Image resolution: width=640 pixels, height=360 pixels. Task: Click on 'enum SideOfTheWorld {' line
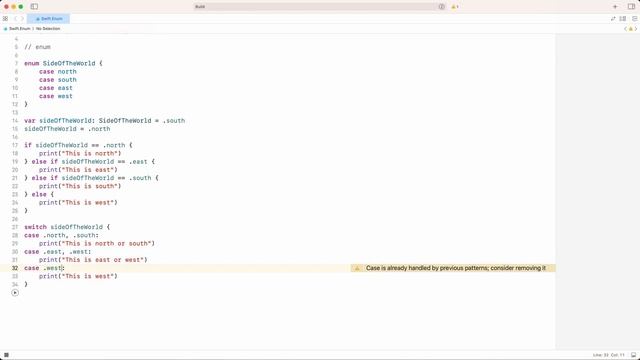63,64
